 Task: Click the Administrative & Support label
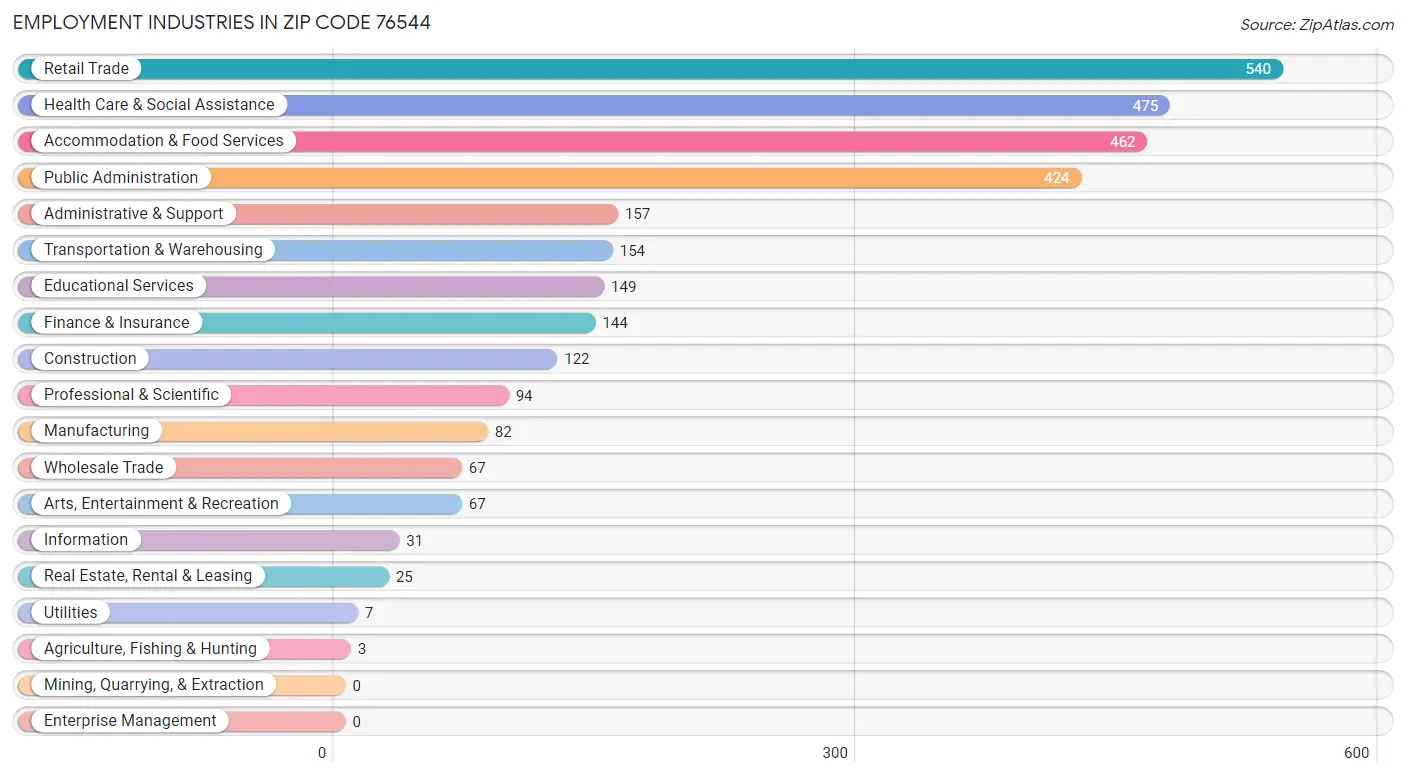click(x=134, y=214)
